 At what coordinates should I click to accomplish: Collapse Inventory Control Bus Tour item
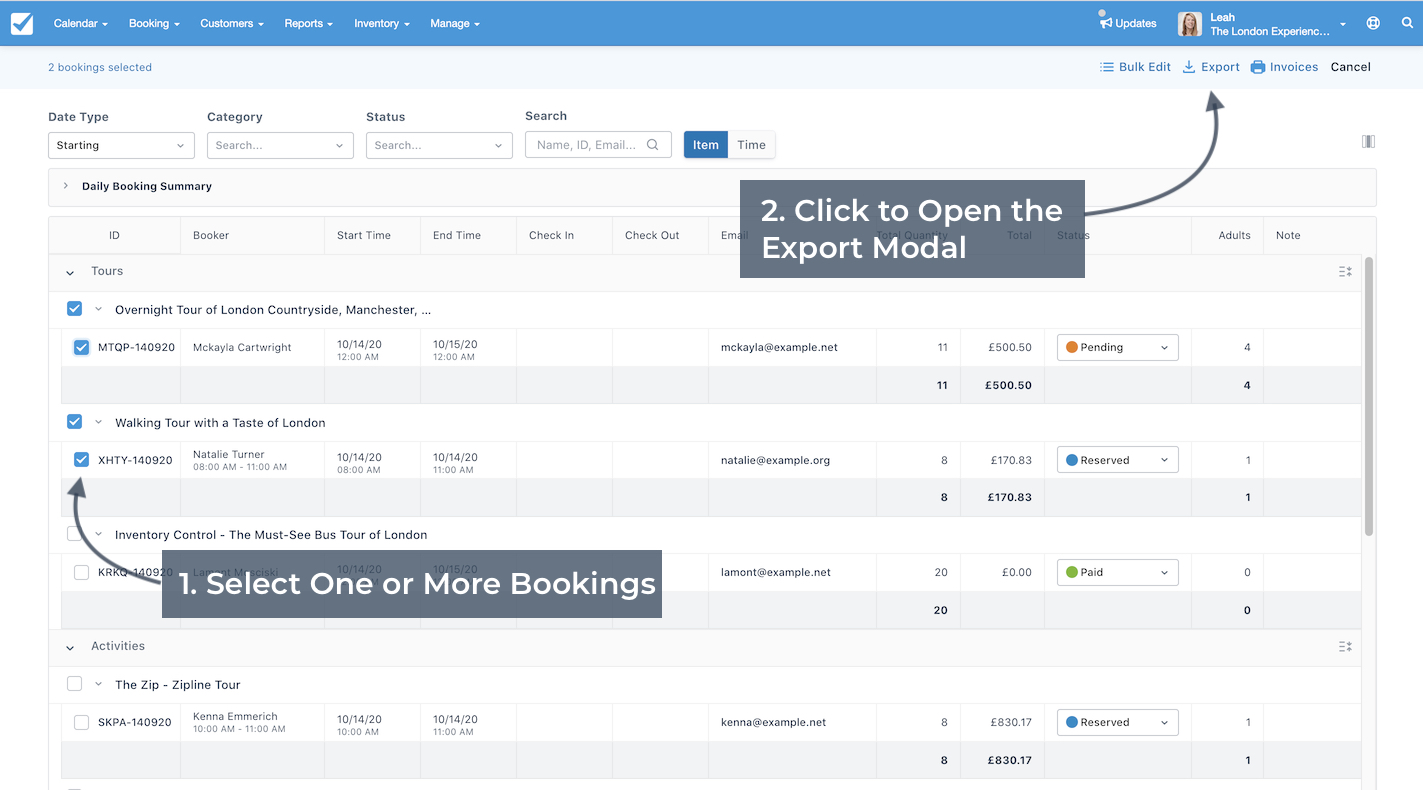pos(98,534)
